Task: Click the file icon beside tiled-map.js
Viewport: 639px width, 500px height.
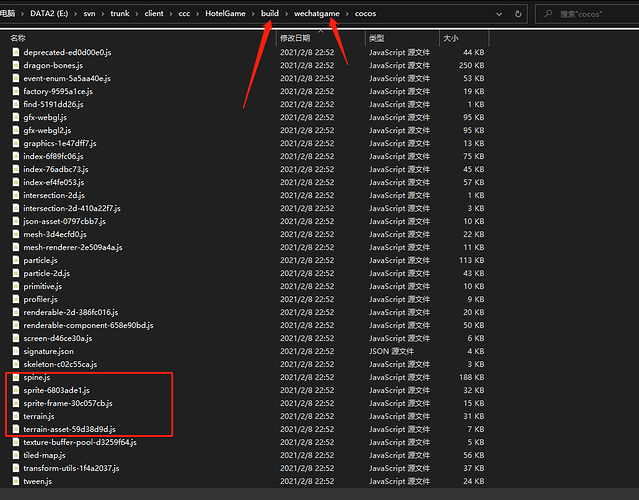Action: click(x=16, y=455)
